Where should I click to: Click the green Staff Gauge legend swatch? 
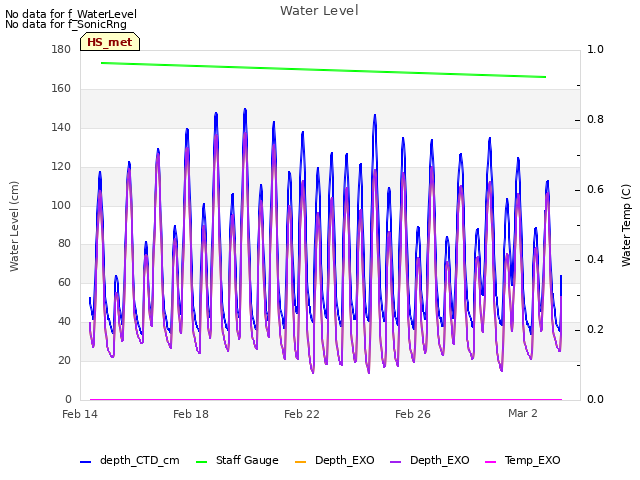[x=201, y=462]
